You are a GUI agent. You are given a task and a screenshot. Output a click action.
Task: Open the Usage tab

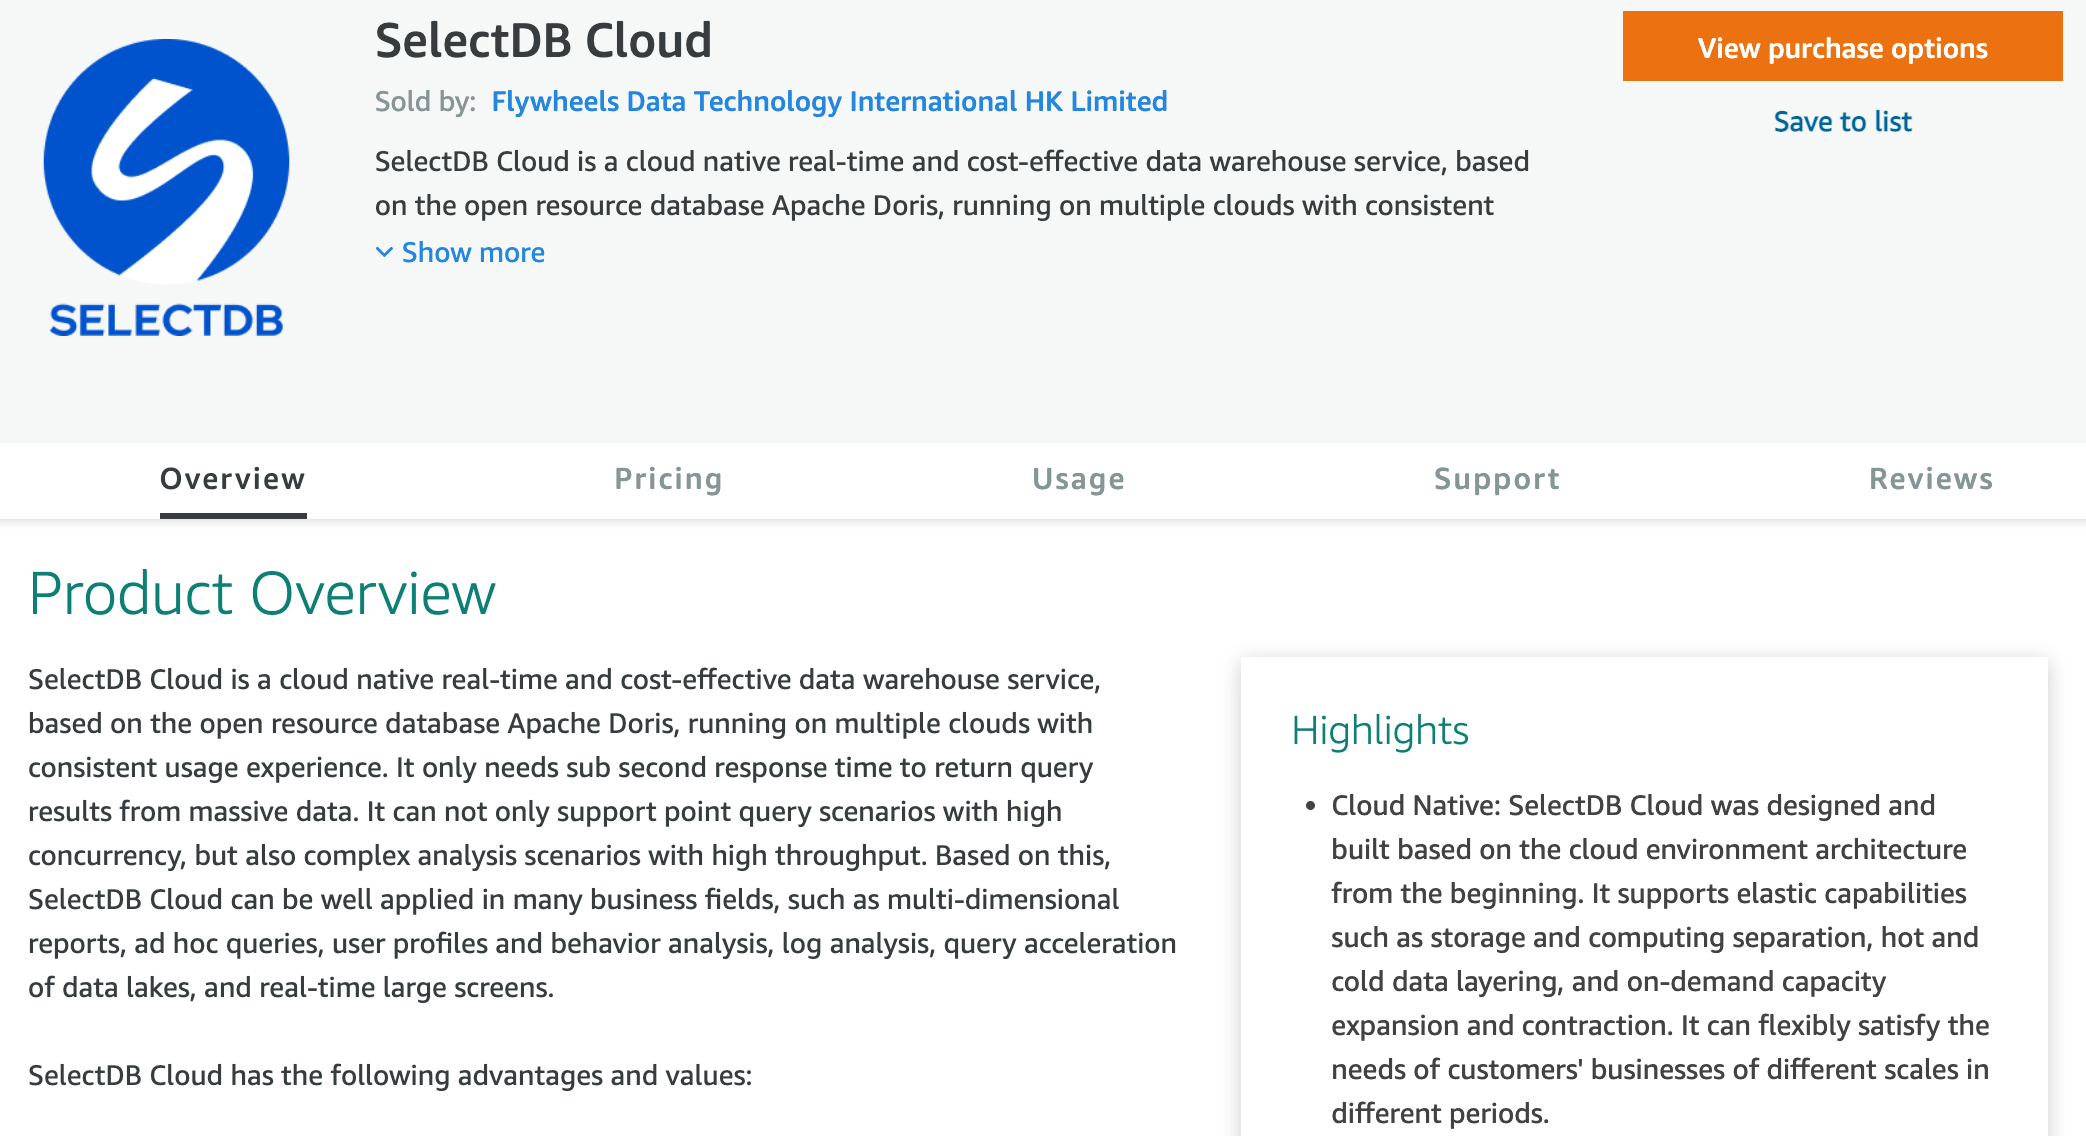point(1078,480)
